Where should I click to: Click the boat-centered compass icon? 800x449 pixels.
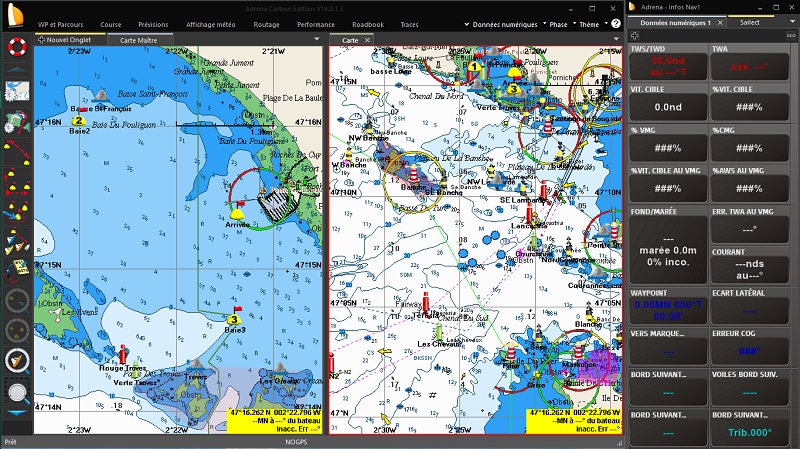(x=17, y=361)
